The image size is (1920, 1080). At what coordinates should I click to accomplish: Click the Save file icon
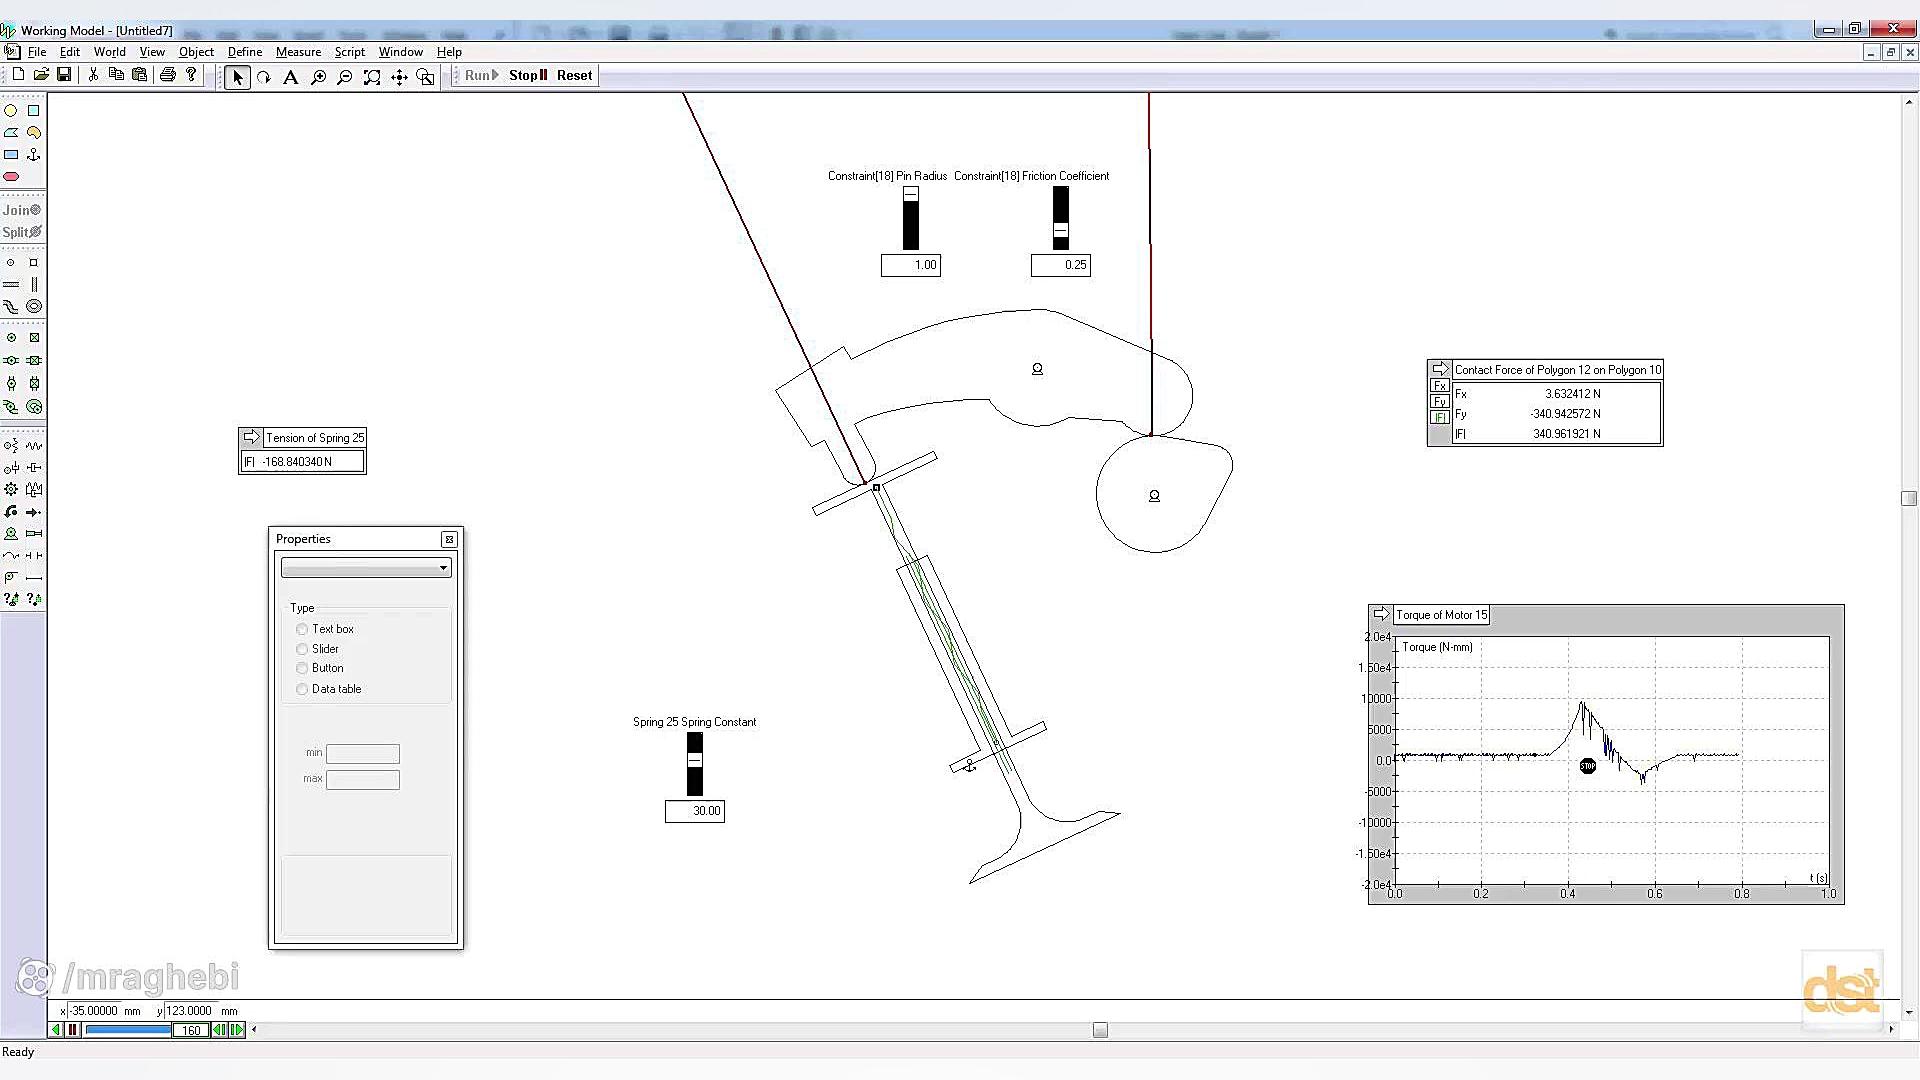[64, 75]
